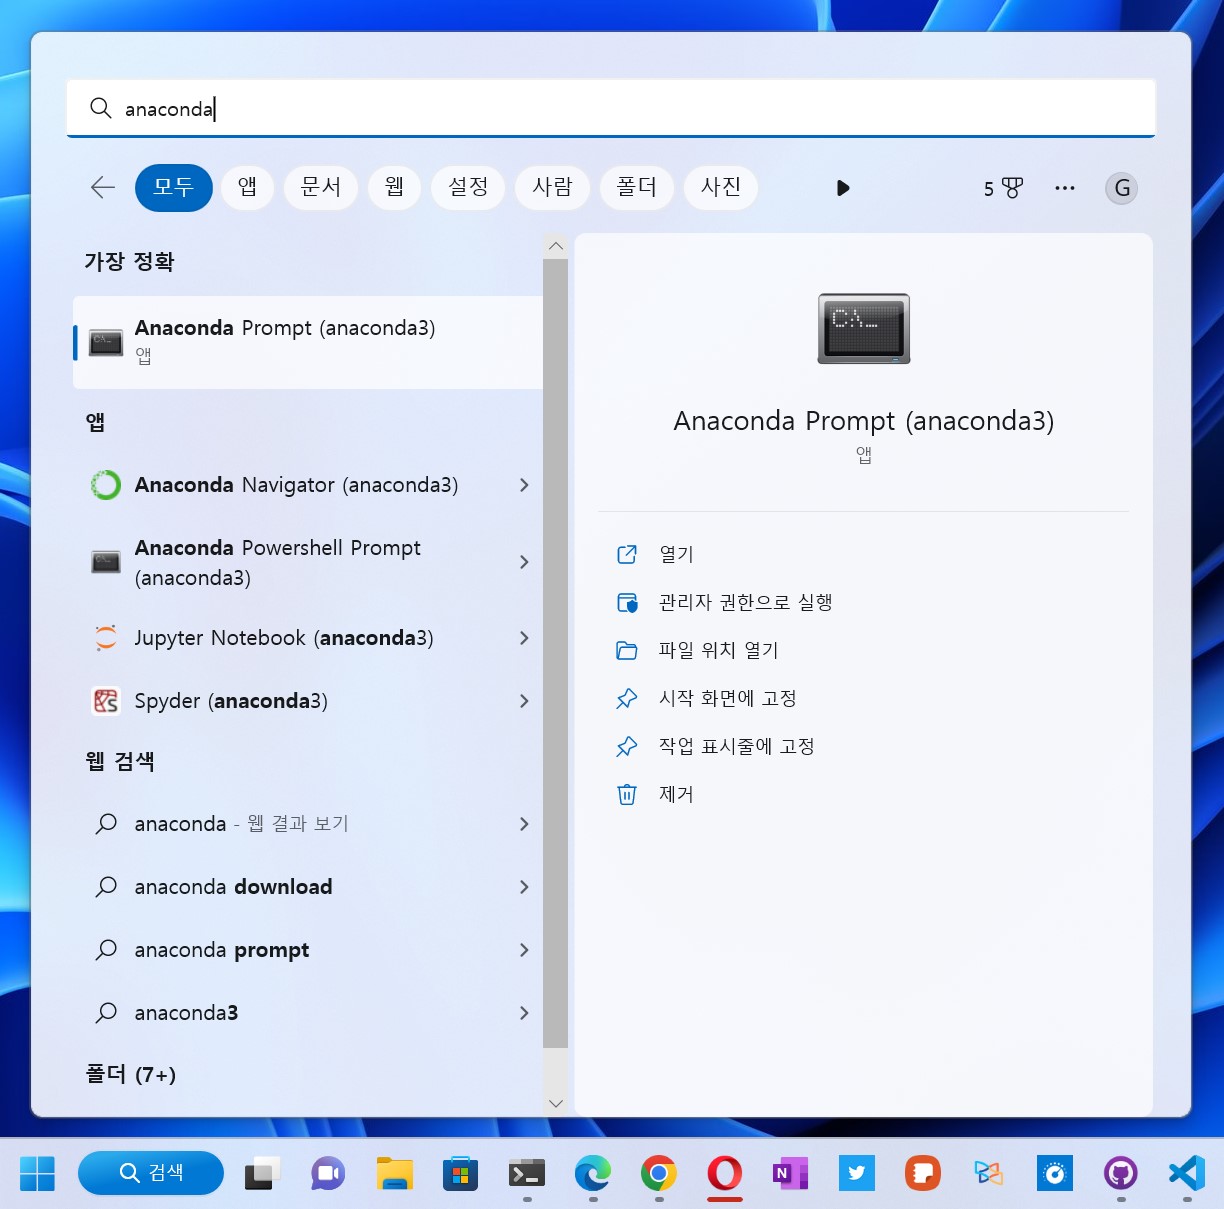This screenshot has height=1209, width=1224.
Task: Select Spyder (anaconda3) result
Action: coord(308,701)
